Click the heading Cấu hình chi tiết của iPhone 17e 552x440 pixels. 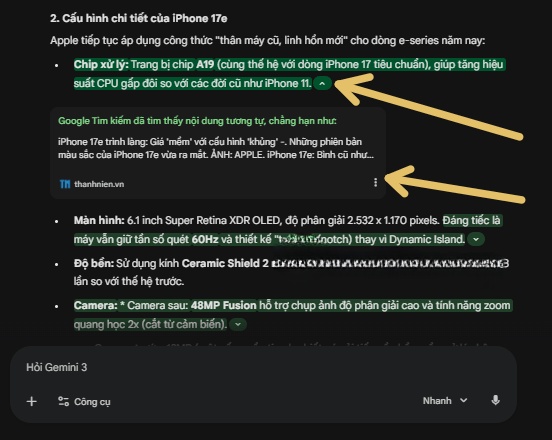coord(139,18)
